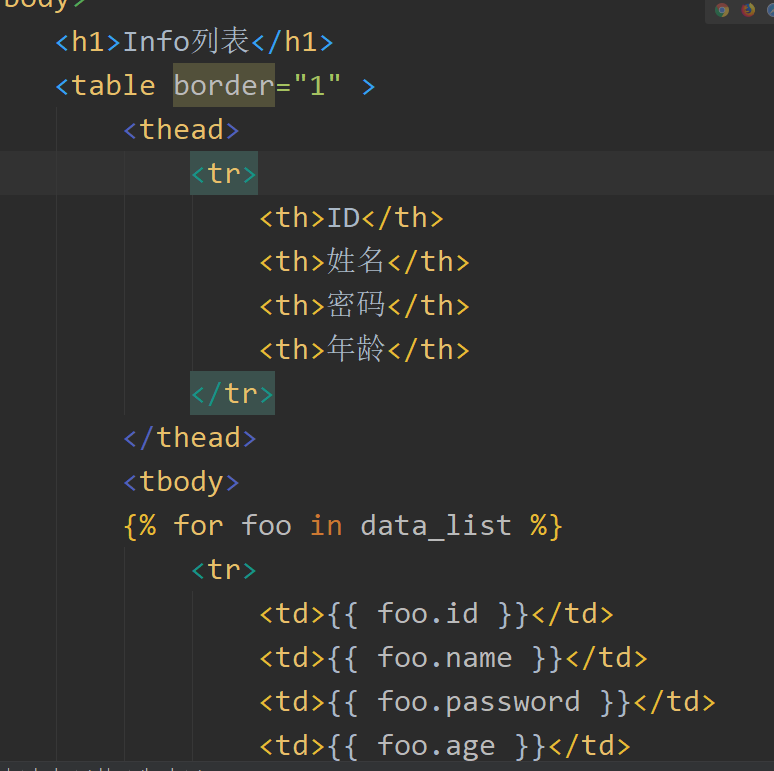Click the "1" border attribute value
The image size is (774, 771).
(317, 85)
